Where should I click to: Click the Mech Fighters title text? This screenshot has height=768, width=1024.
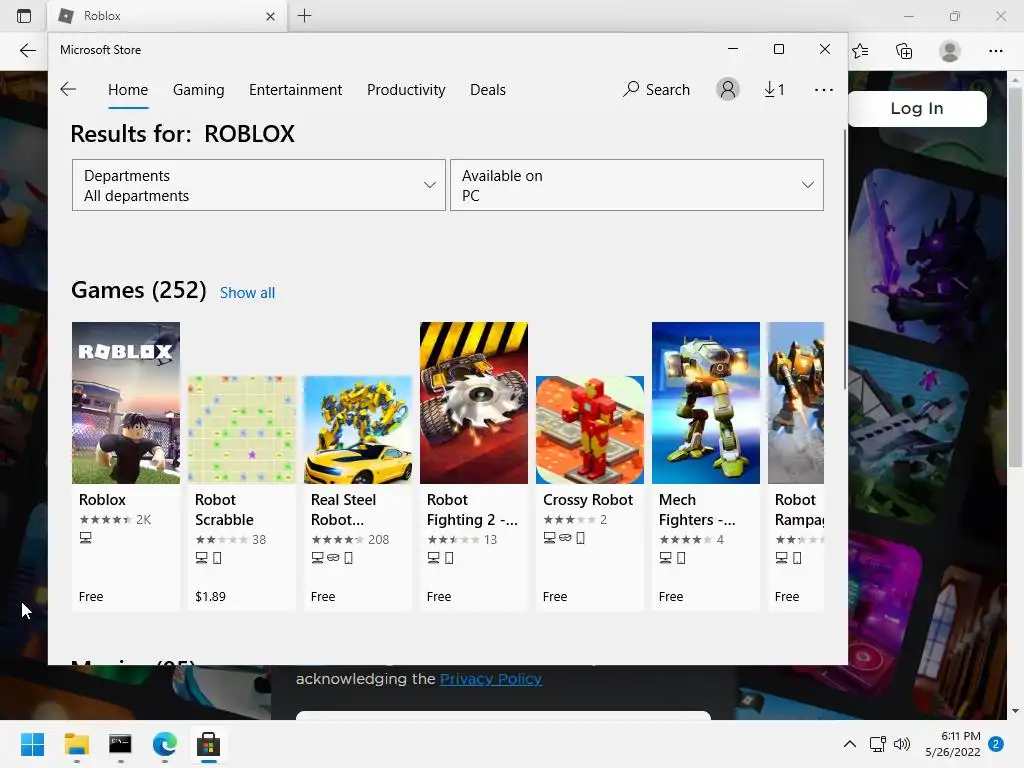click(697, 509)
